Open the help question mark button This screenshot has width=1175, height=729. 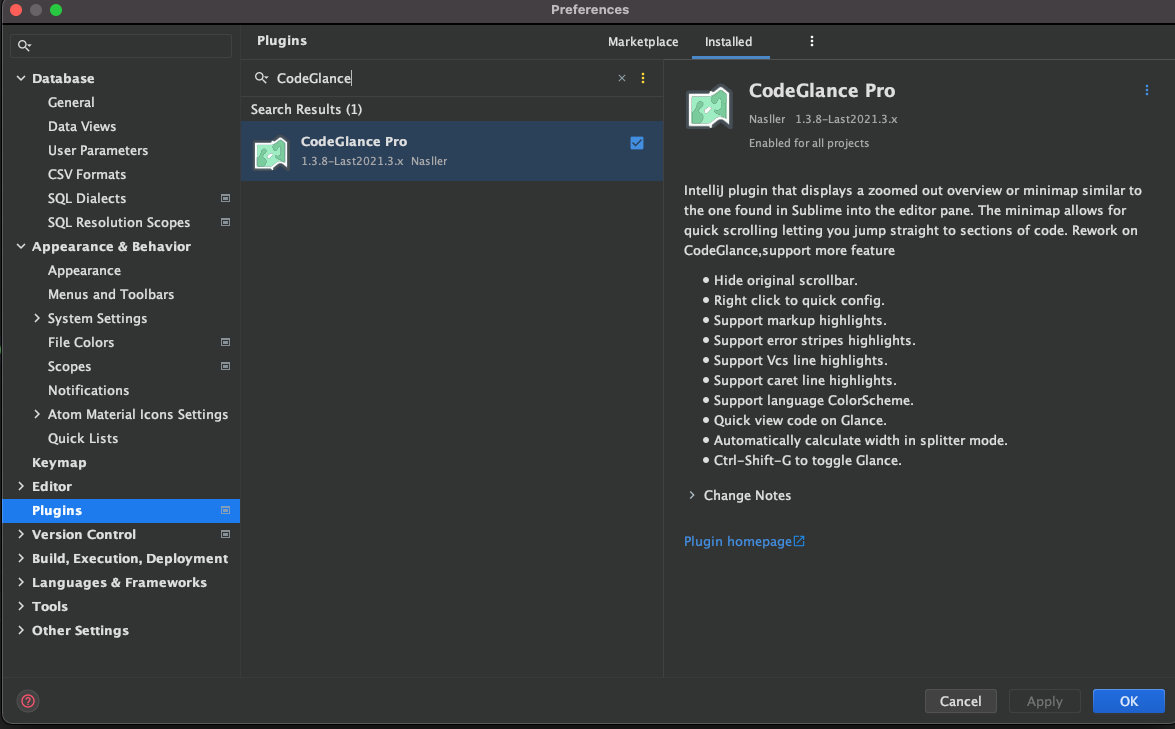(x=28, y=701)
